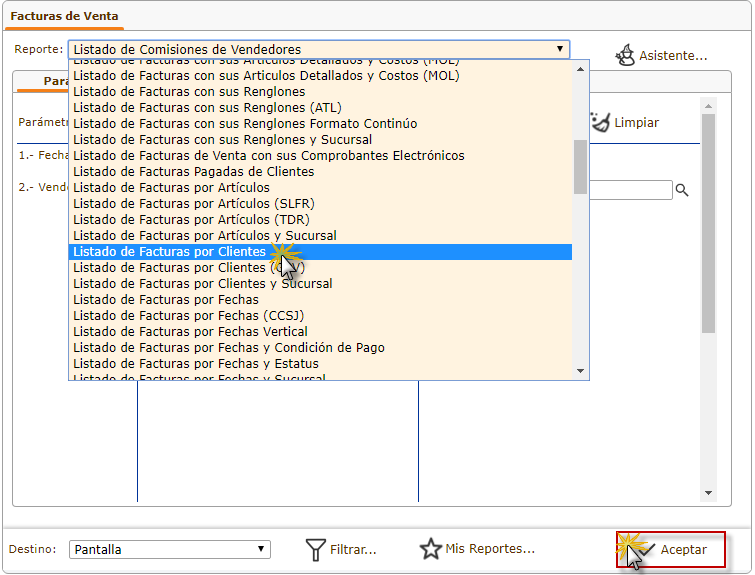Viewport: 755px width, 575px height.
Task: Select Listado de Facturas con sus Renglones
Action: 320,91
